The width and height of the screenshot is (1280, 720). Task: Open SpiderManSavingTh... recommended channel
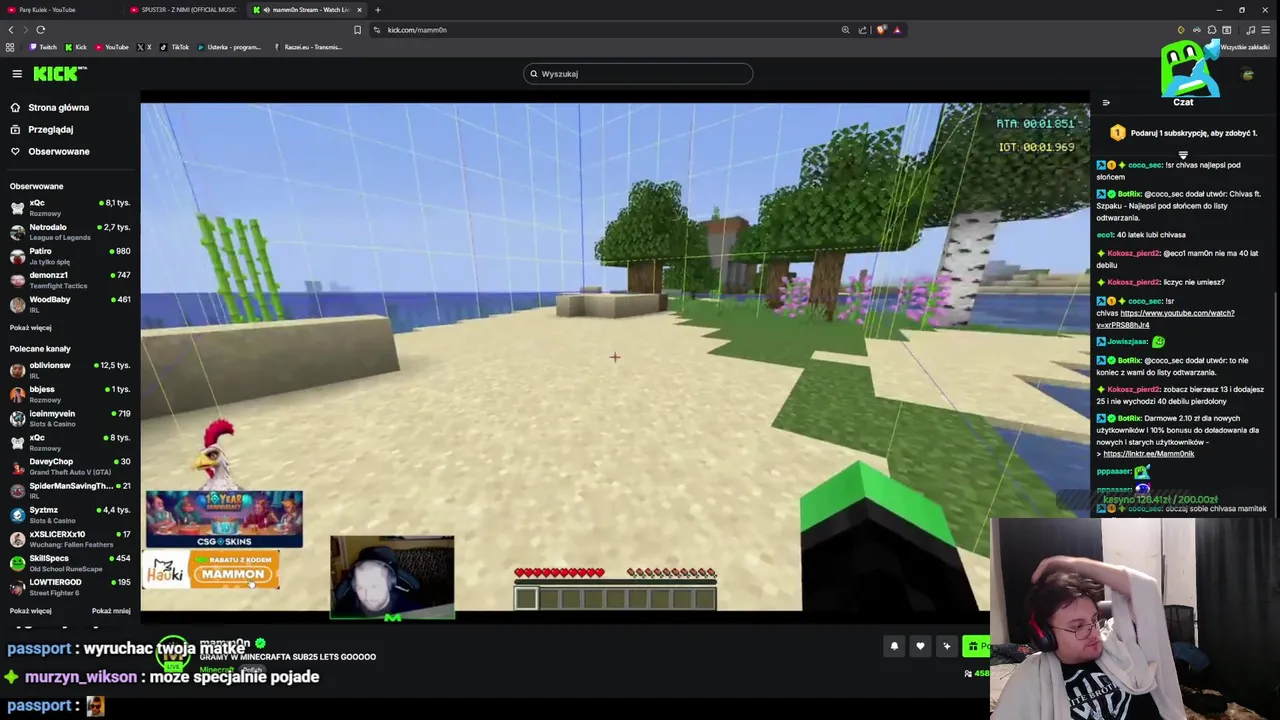(70, 490)
